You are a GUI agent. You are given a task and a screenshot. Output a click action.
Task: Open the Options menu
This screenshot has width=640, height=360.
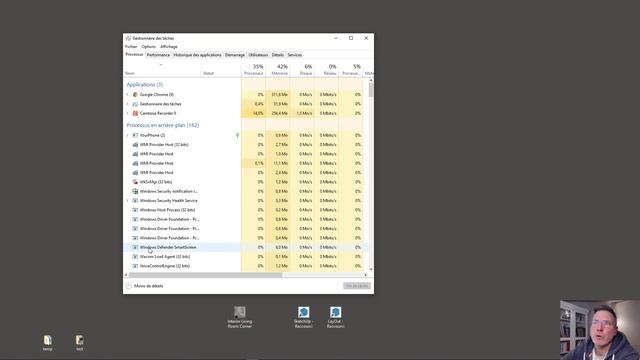pos(149,47)
